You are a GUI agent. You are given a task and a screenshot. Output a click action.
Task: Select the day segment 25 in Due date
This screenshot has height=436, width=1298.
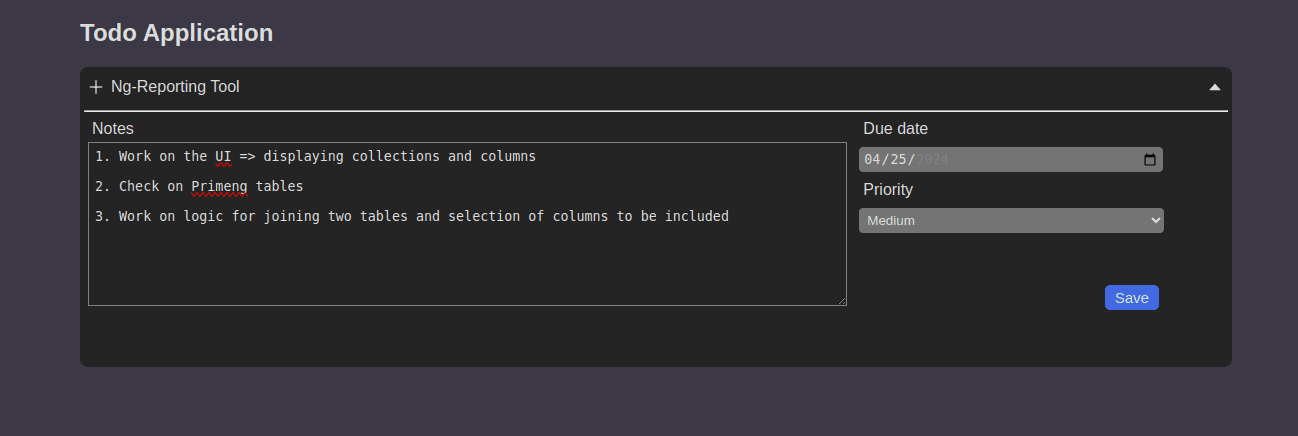click(898, 159)
